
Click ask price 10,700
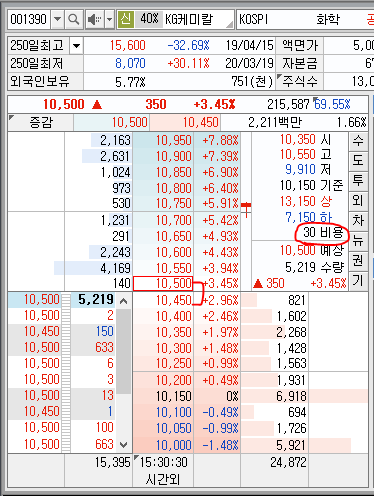click(x=174, y=220)
